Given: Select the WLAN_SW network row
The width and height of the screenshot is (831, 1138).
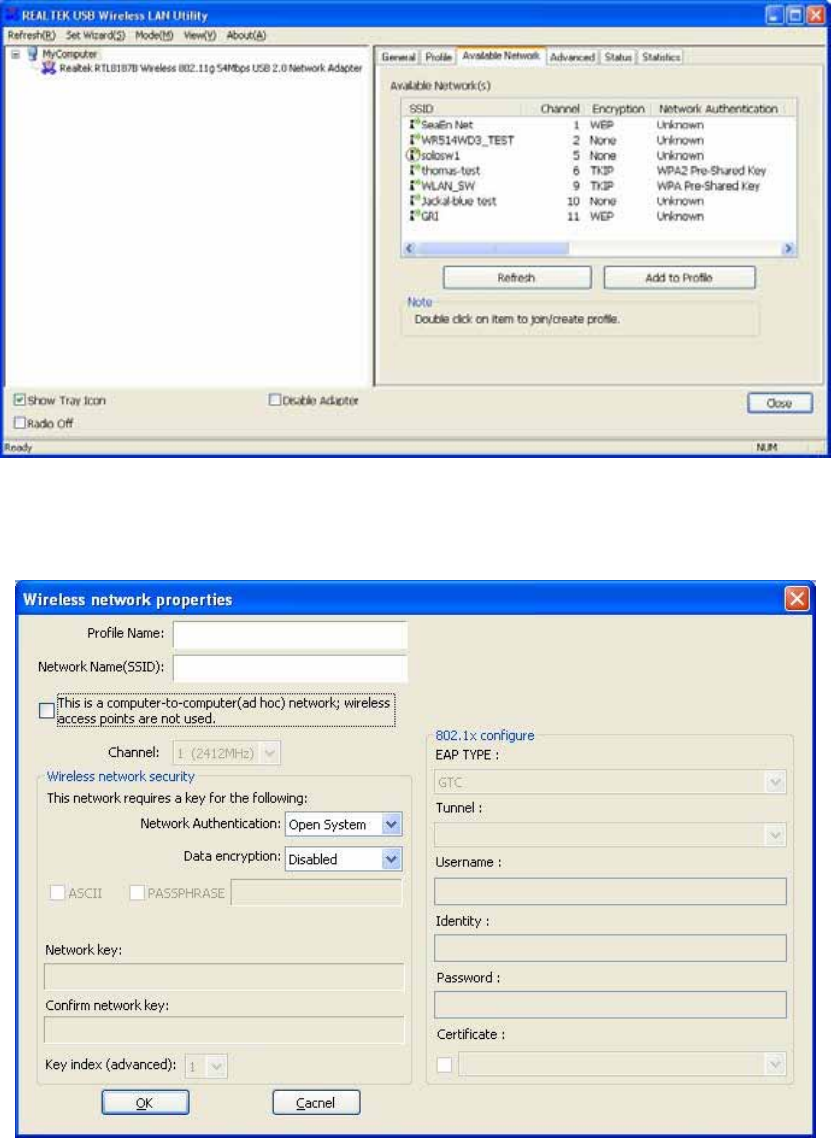Looking at the screenshot, I should point(599,186).
